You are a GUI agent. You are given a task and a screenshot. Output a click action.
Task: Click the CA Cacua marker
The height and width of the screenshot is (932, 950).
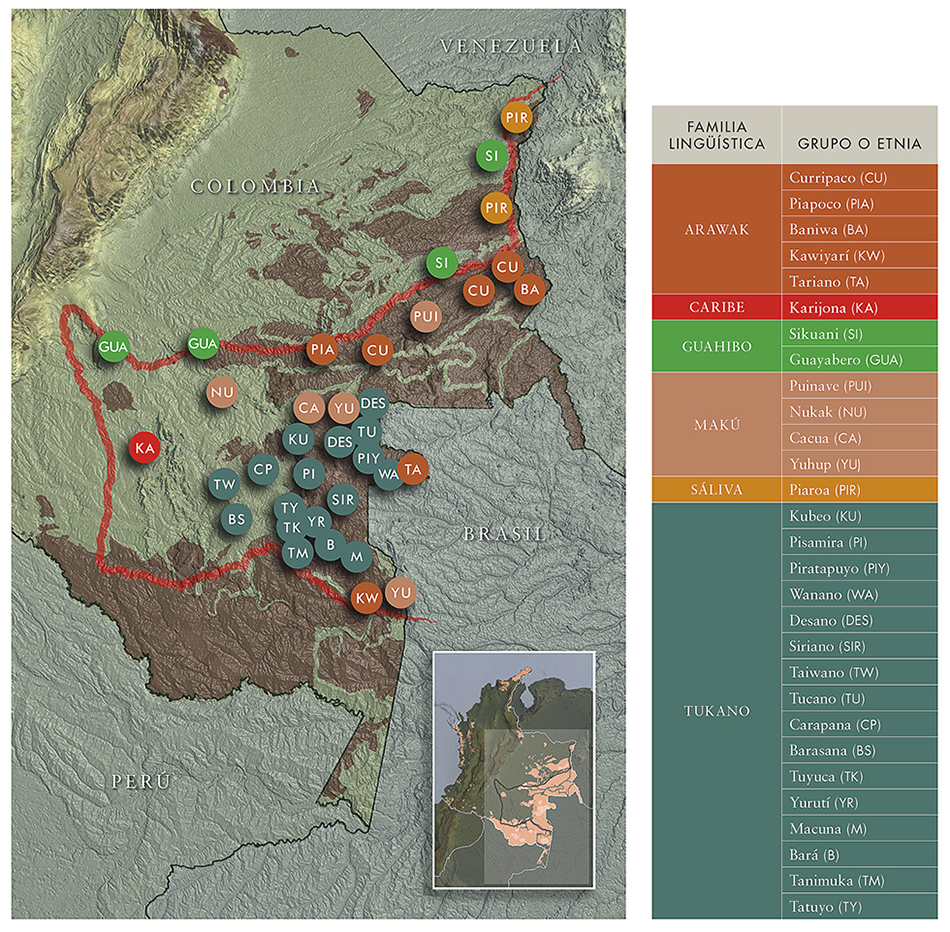click(309, 407)
